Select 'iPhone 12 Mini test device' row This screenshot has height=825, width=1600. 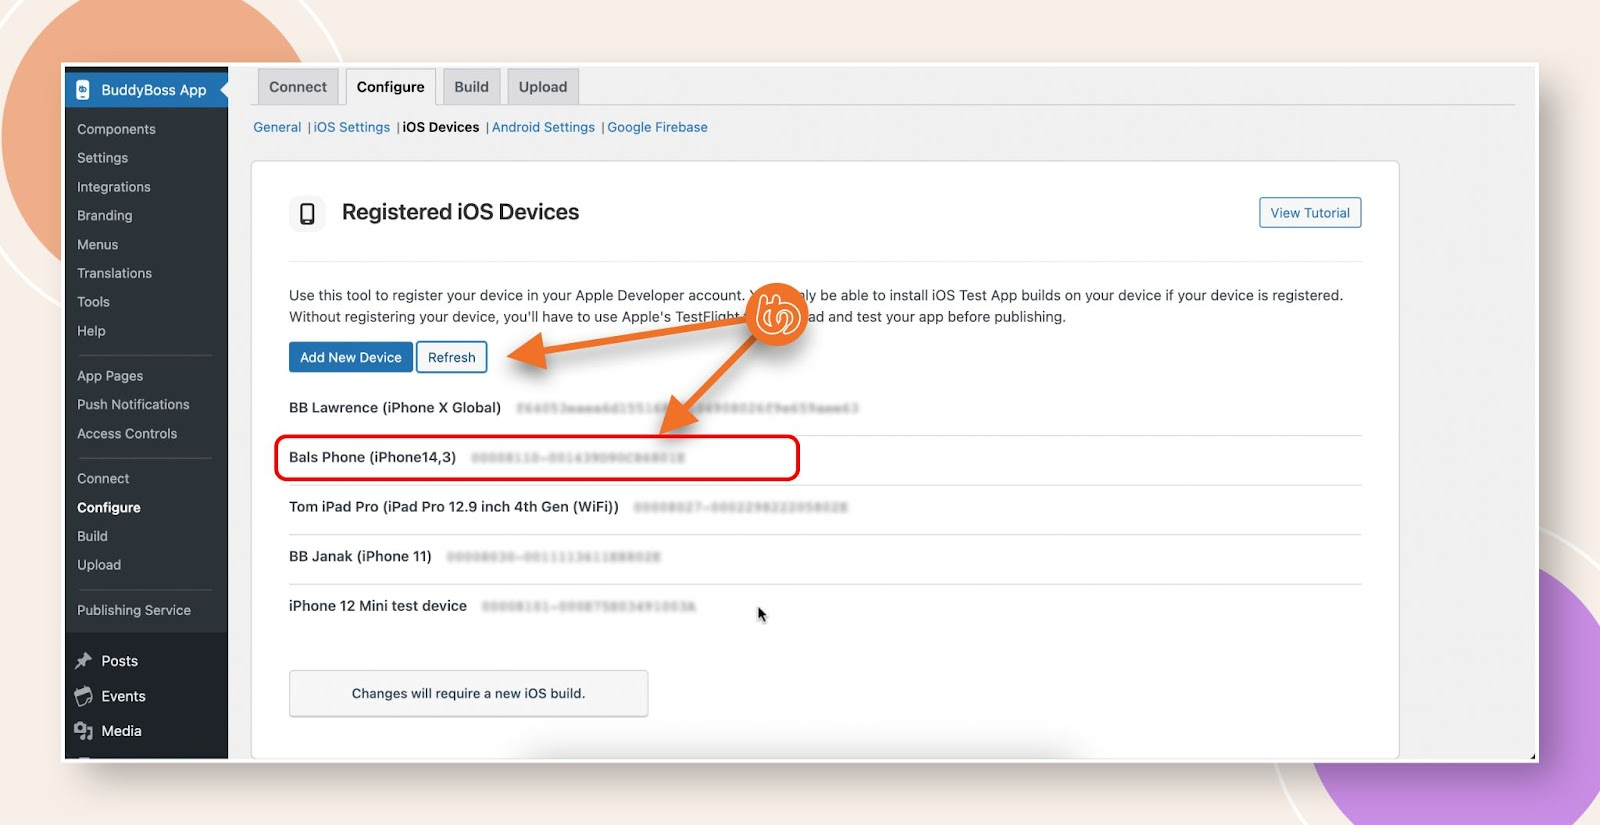[825, 606]
